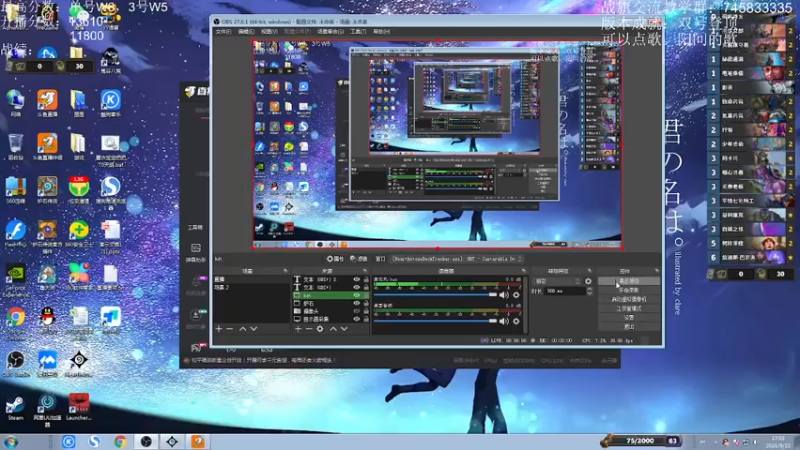The image size is (800, 450).
Task: Open Steam desktop shortcut
Action: coord(15,408)
